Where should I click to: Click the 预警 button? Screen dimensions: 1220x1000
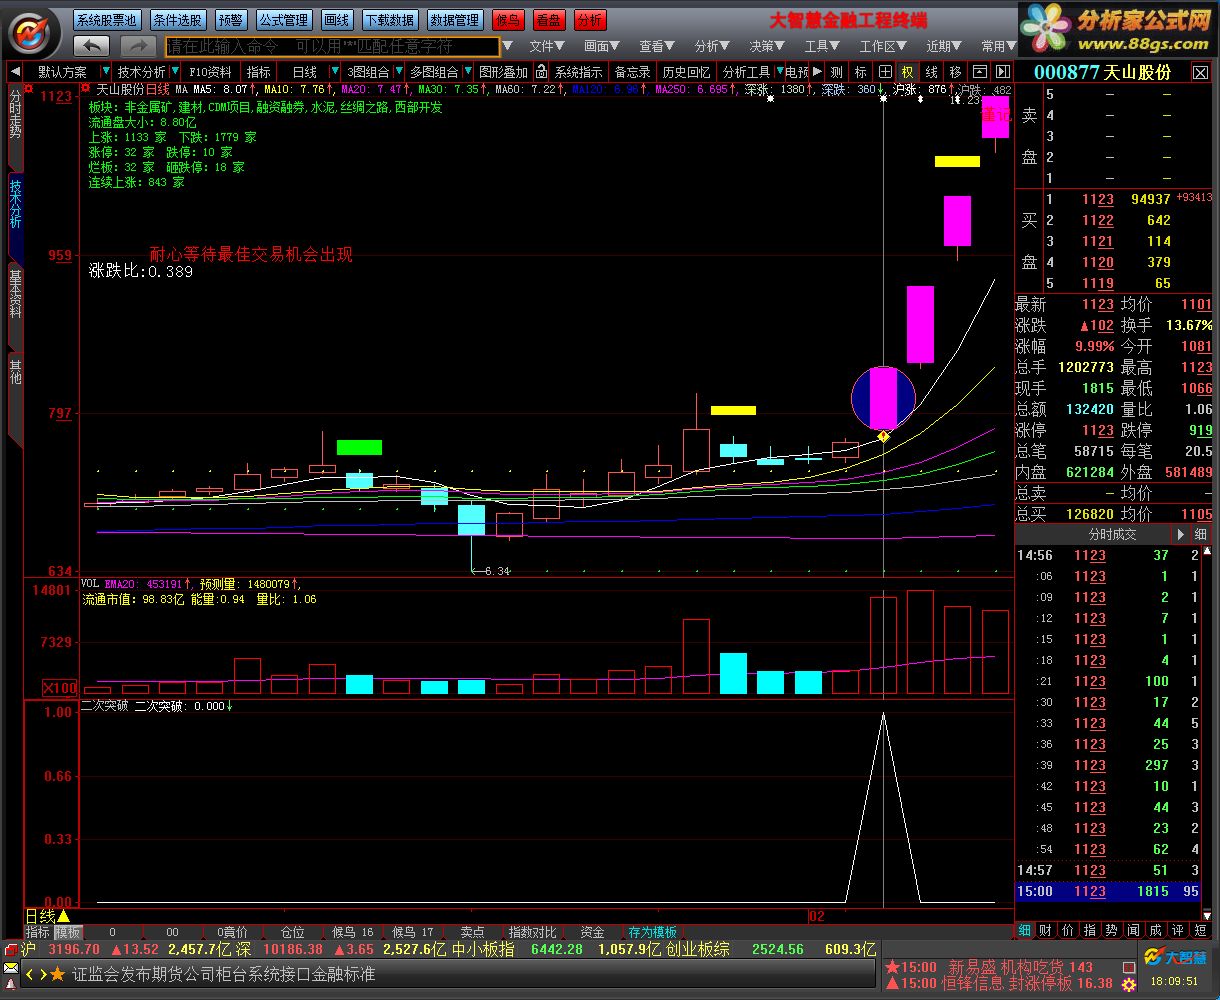230,19
